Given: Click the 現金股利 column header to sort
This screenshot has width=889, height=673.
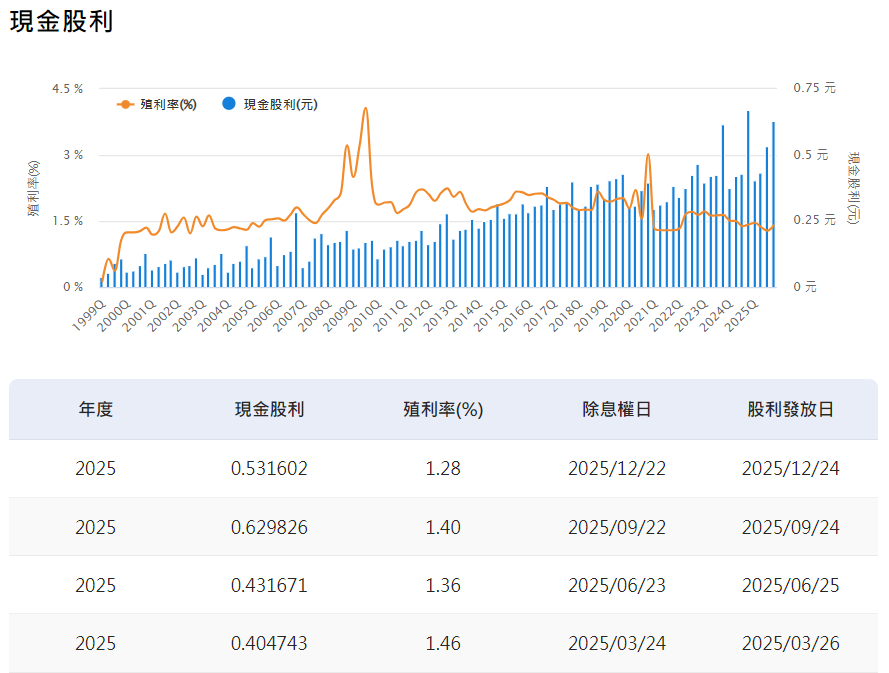Looking at the screenshot, I should click(268, 410).
